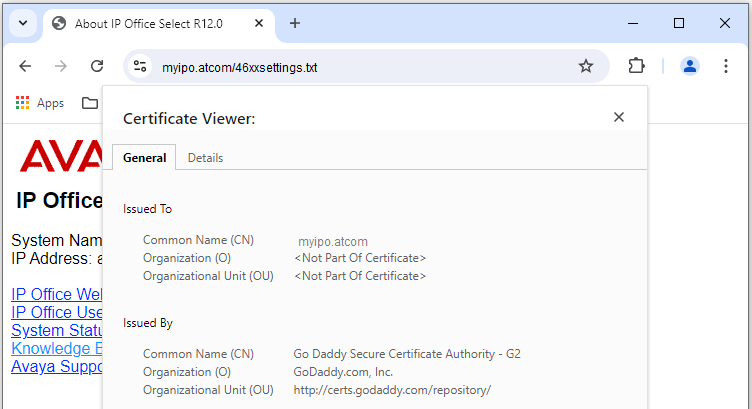
Task: Close the About IP Office tab
Action: (x=259, y=23)
